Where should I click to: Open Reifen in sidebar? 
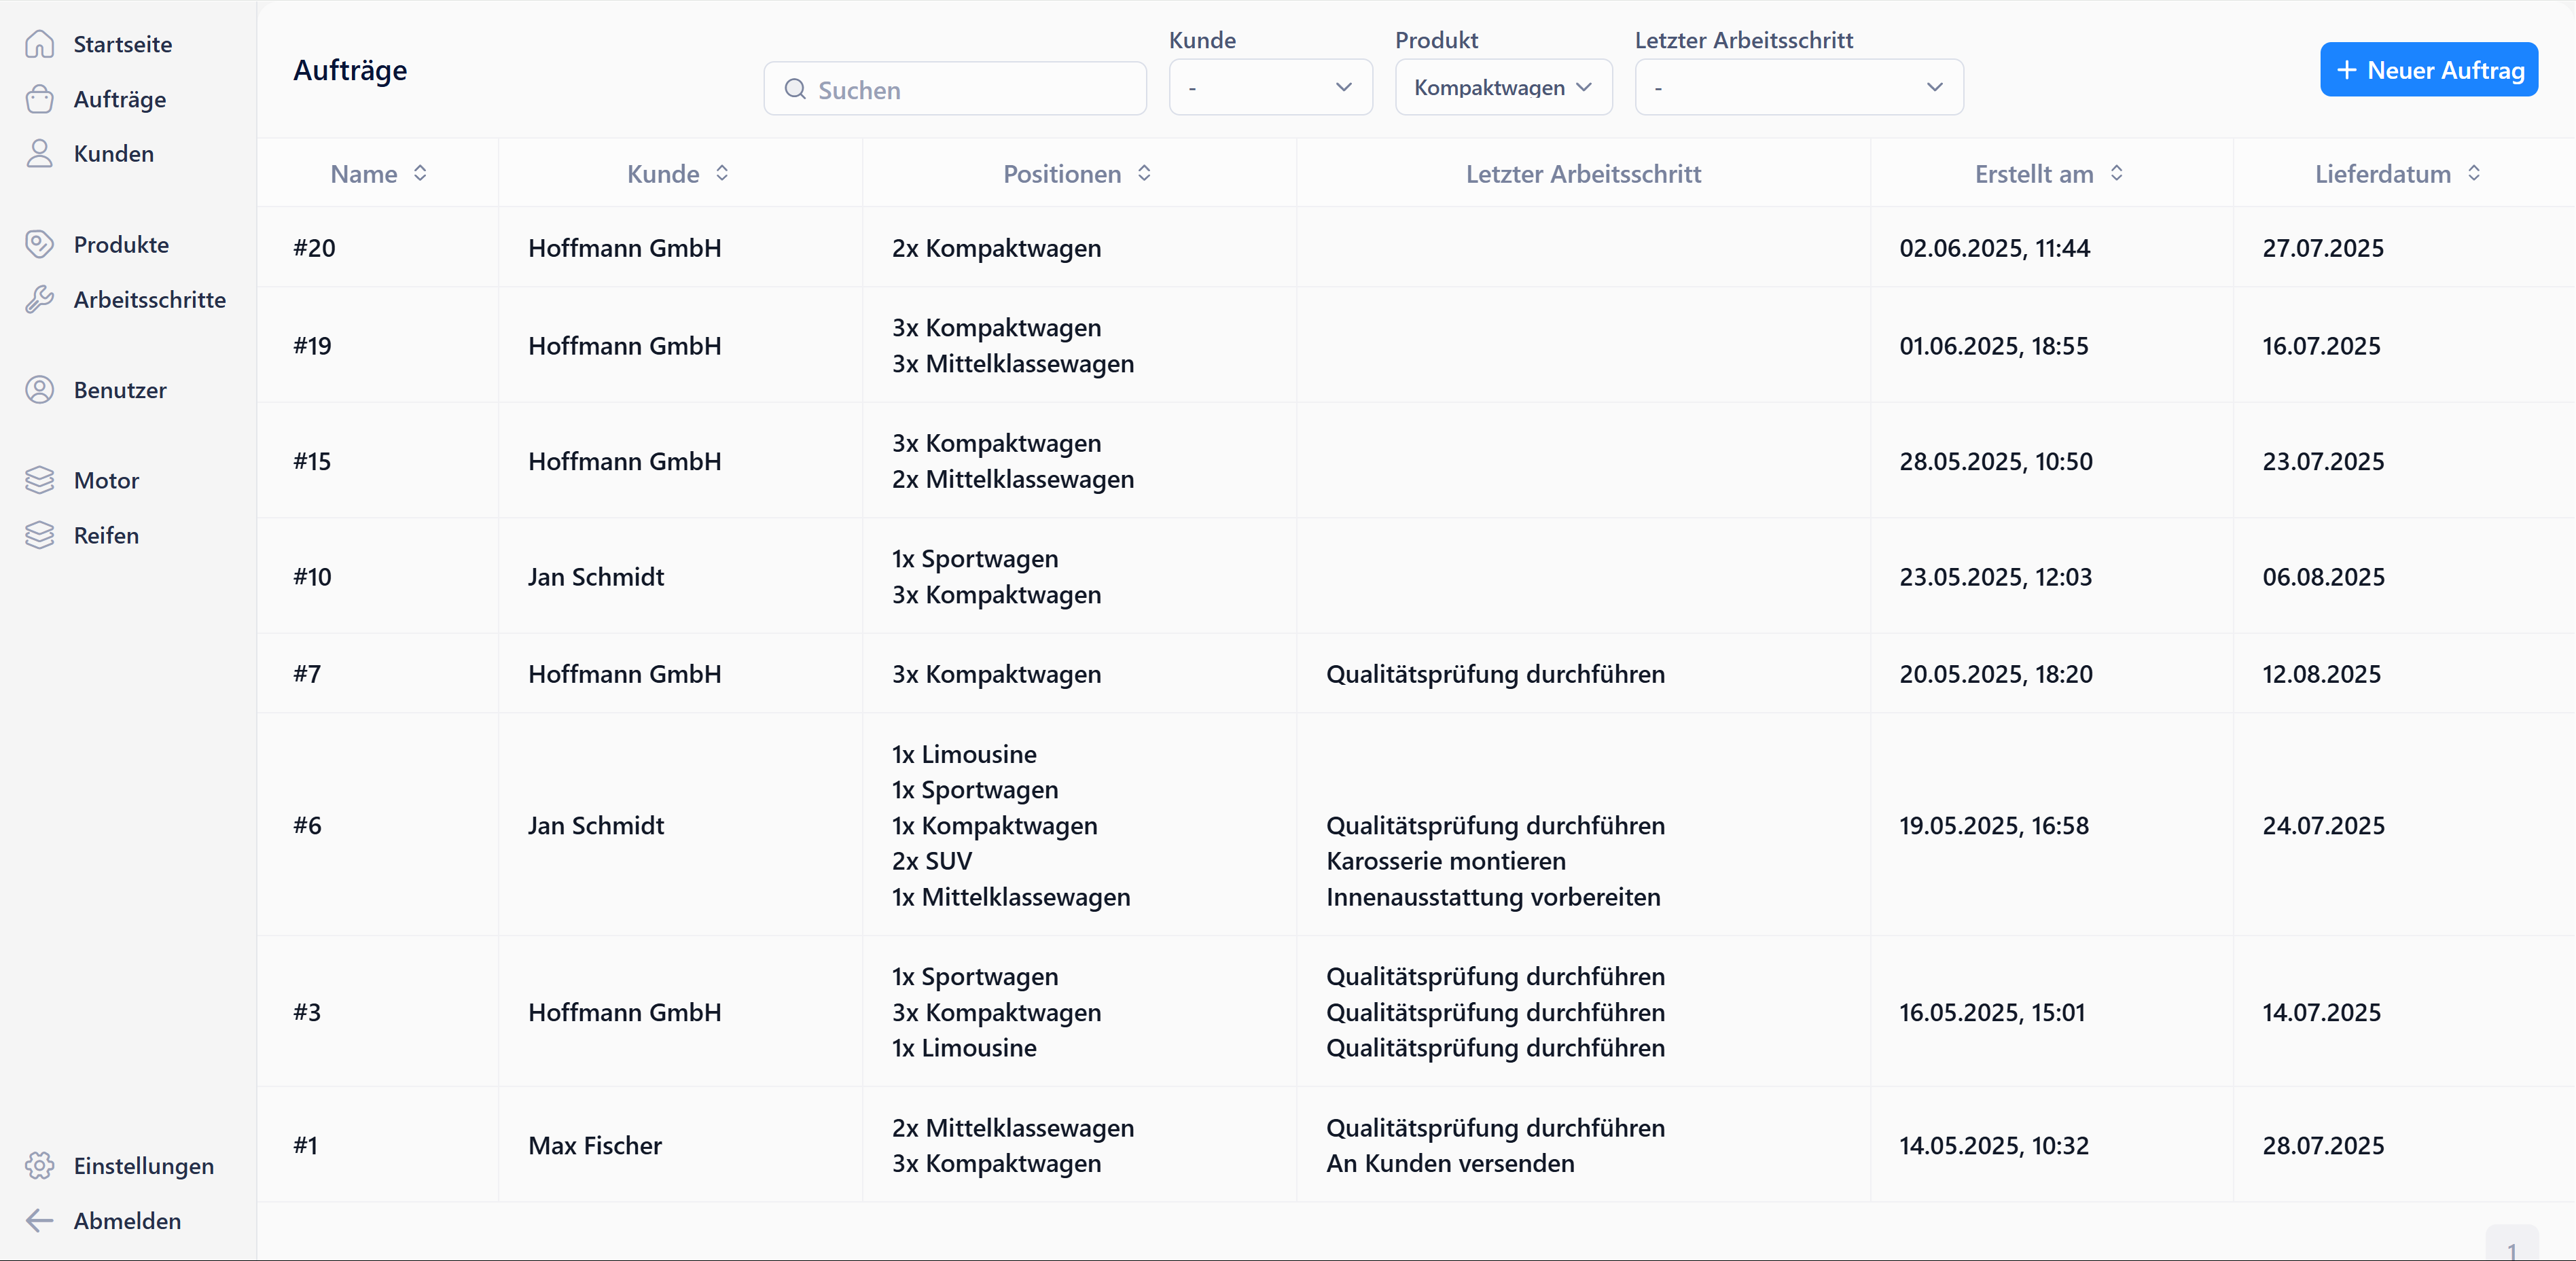[106, 535]
